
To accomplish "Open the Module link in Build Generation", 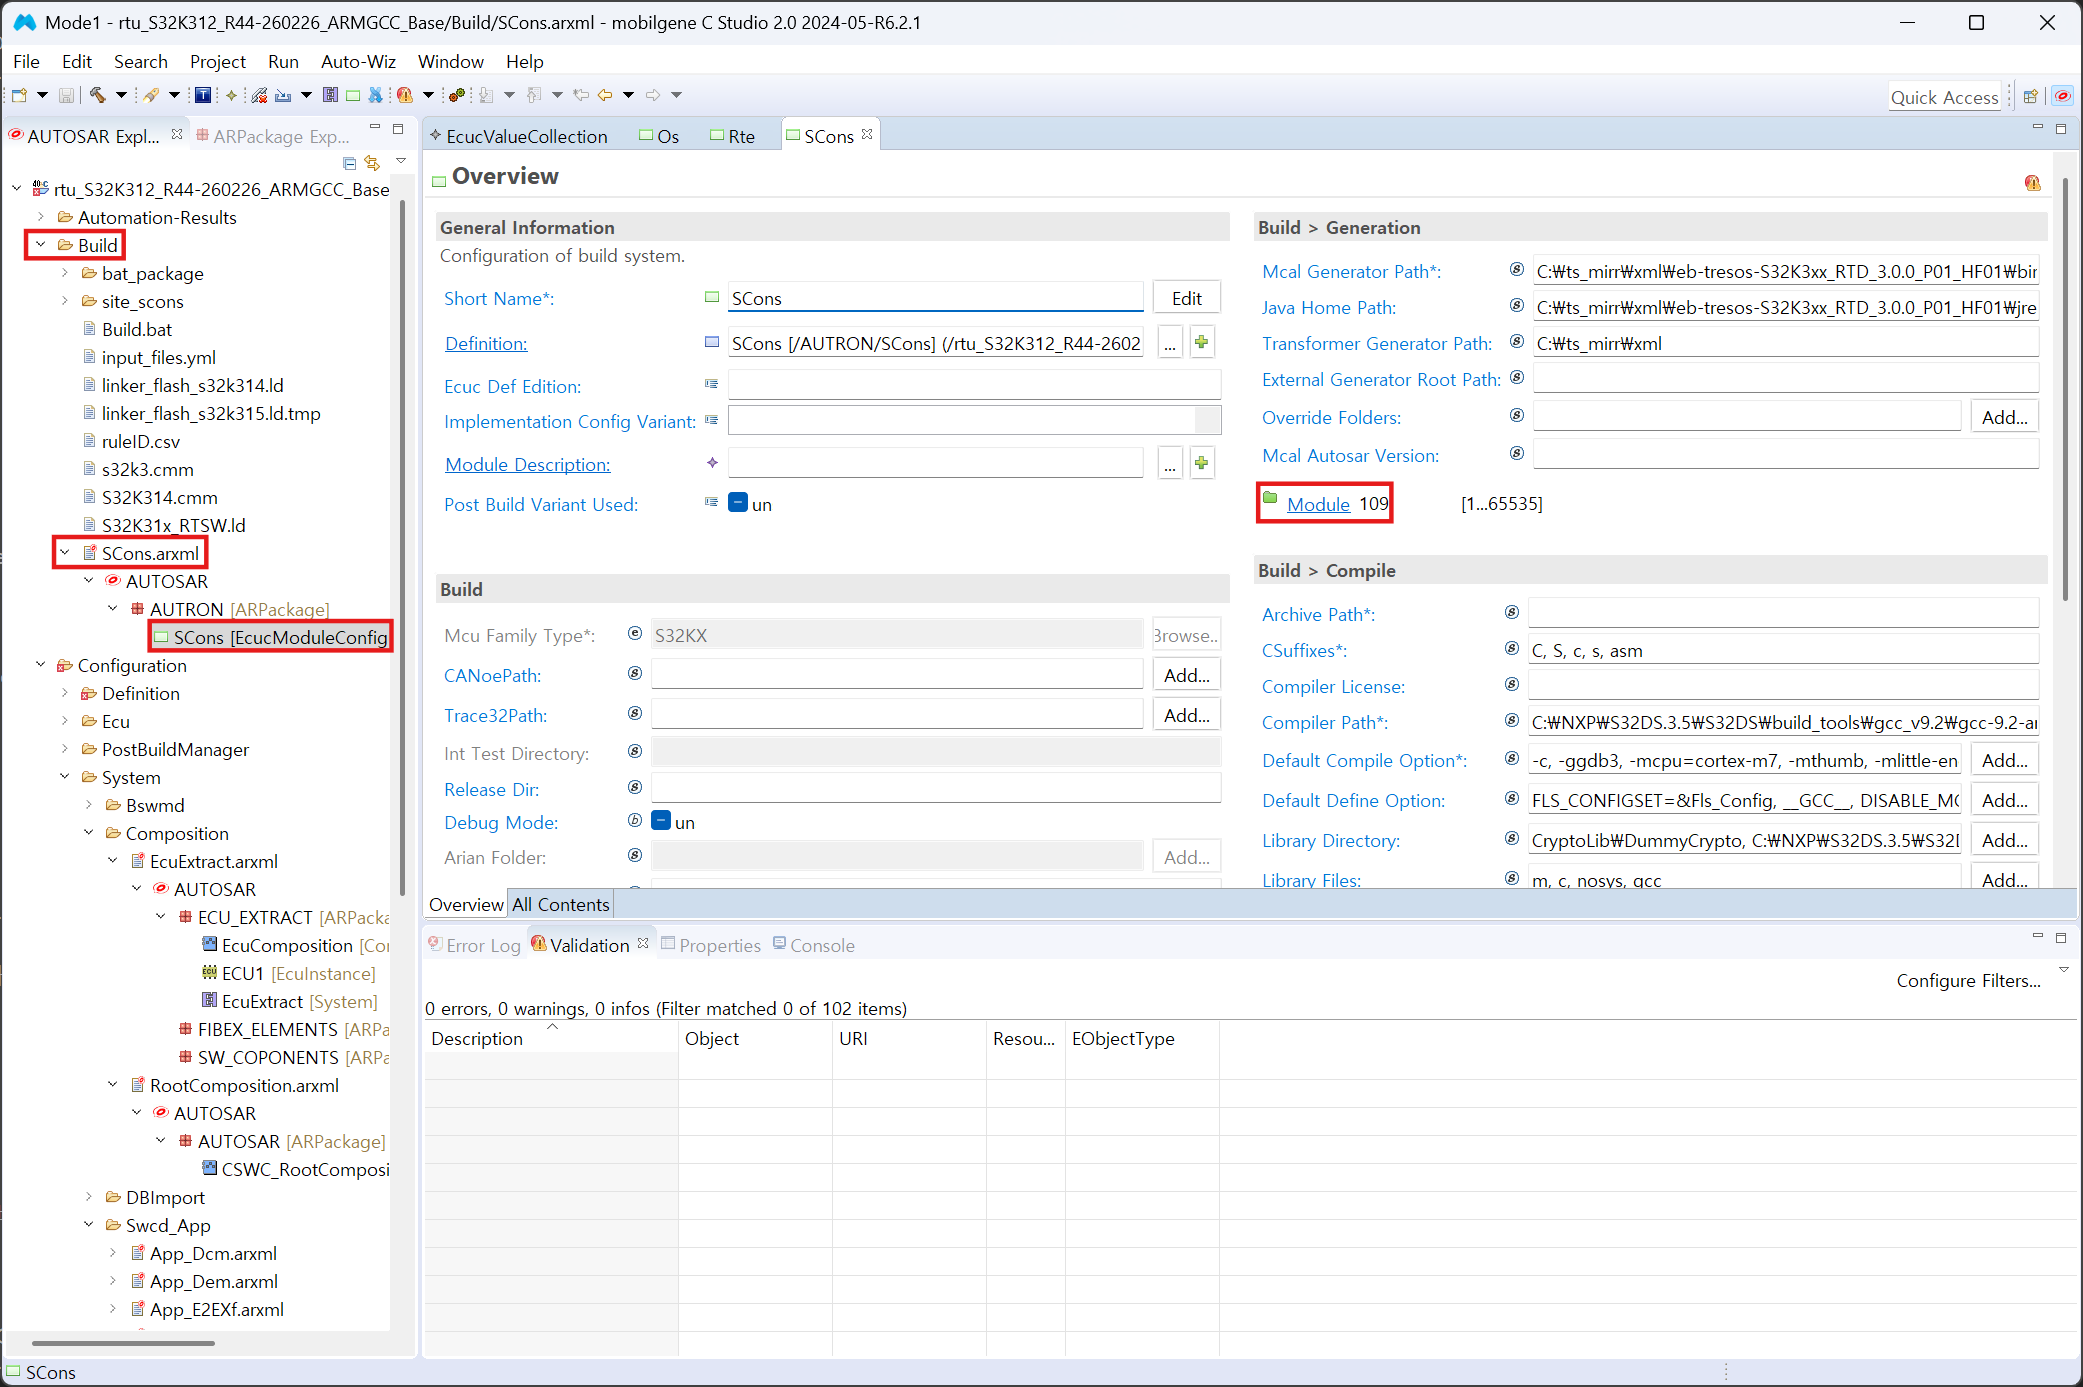I will point(1318,504).
